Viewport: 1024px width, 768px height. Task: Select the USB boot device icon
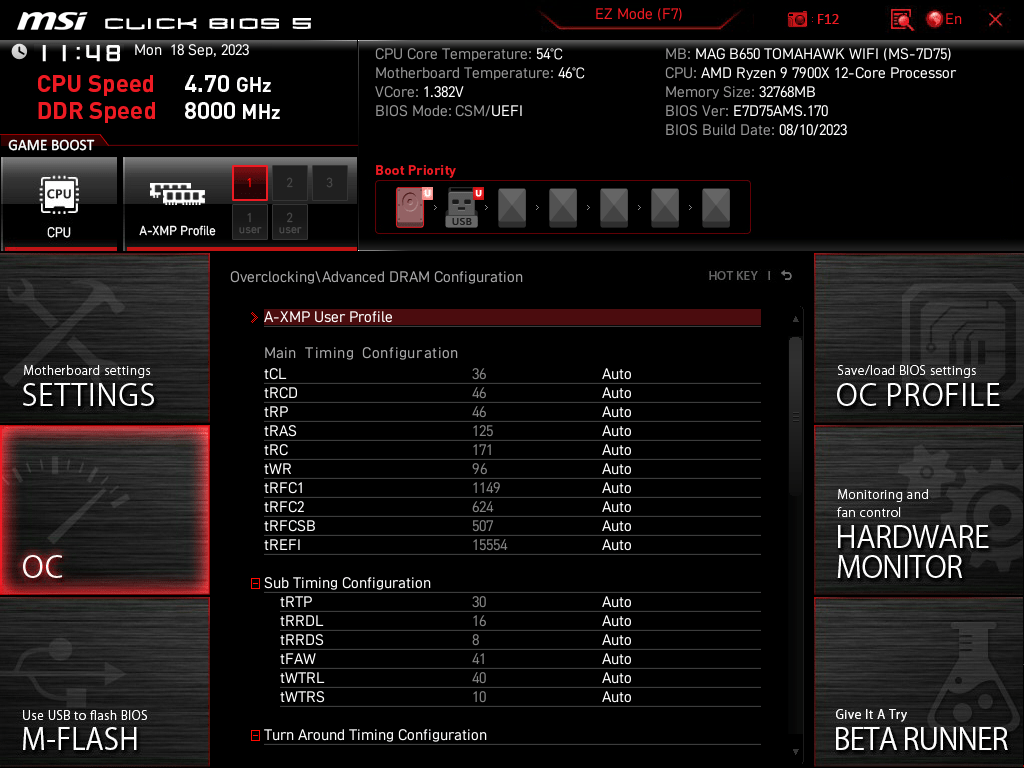point(464,207)
